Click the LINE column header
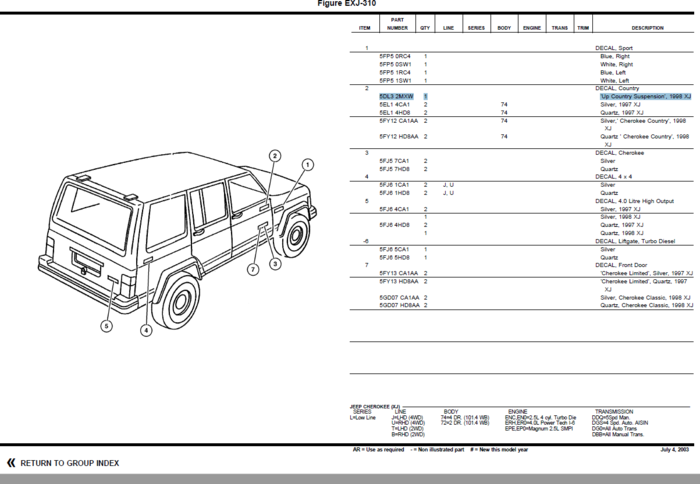 [448, 28]
